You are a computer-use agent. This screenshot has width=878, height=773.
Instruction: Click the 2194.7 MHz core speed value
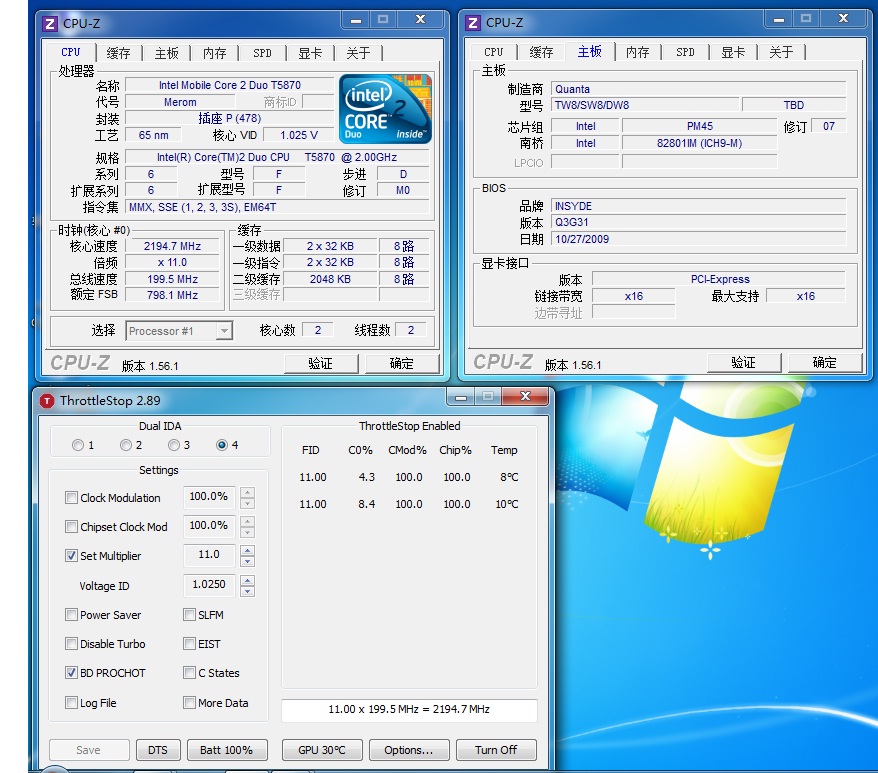(x=172, y=246)
